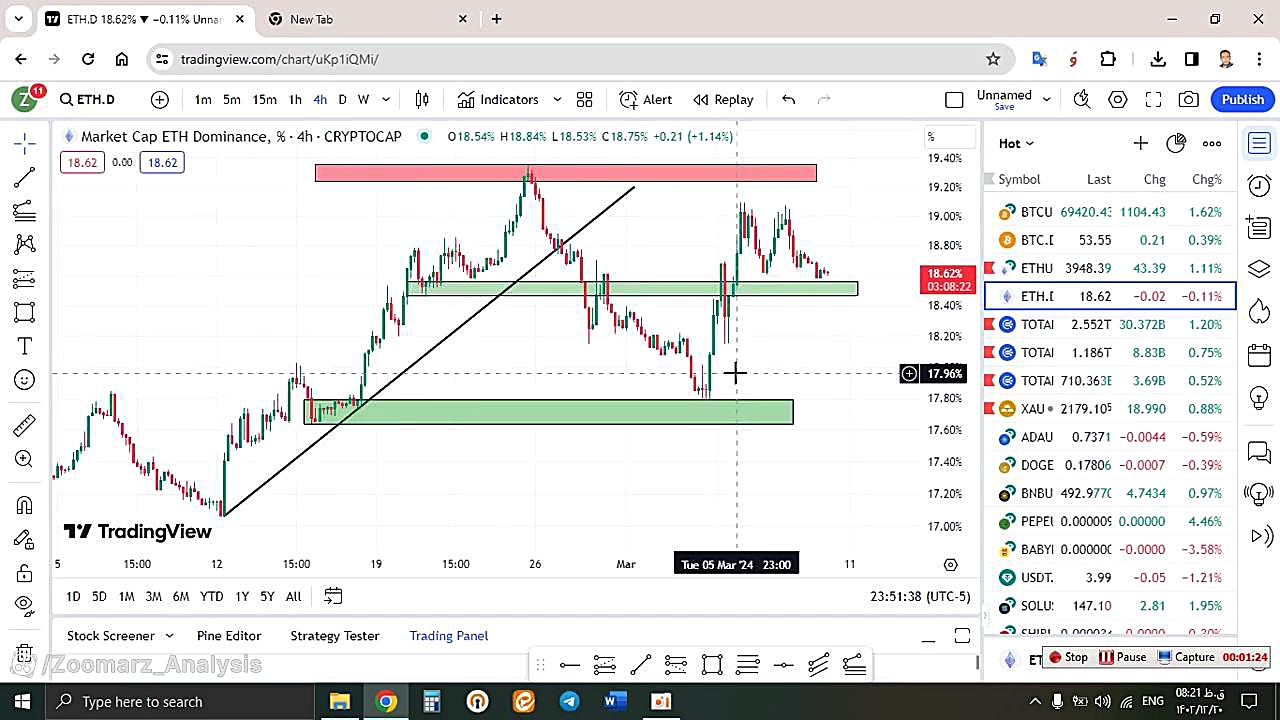Select the 4h timeframe
This screenshot has width=1280, height=720.
320,99
